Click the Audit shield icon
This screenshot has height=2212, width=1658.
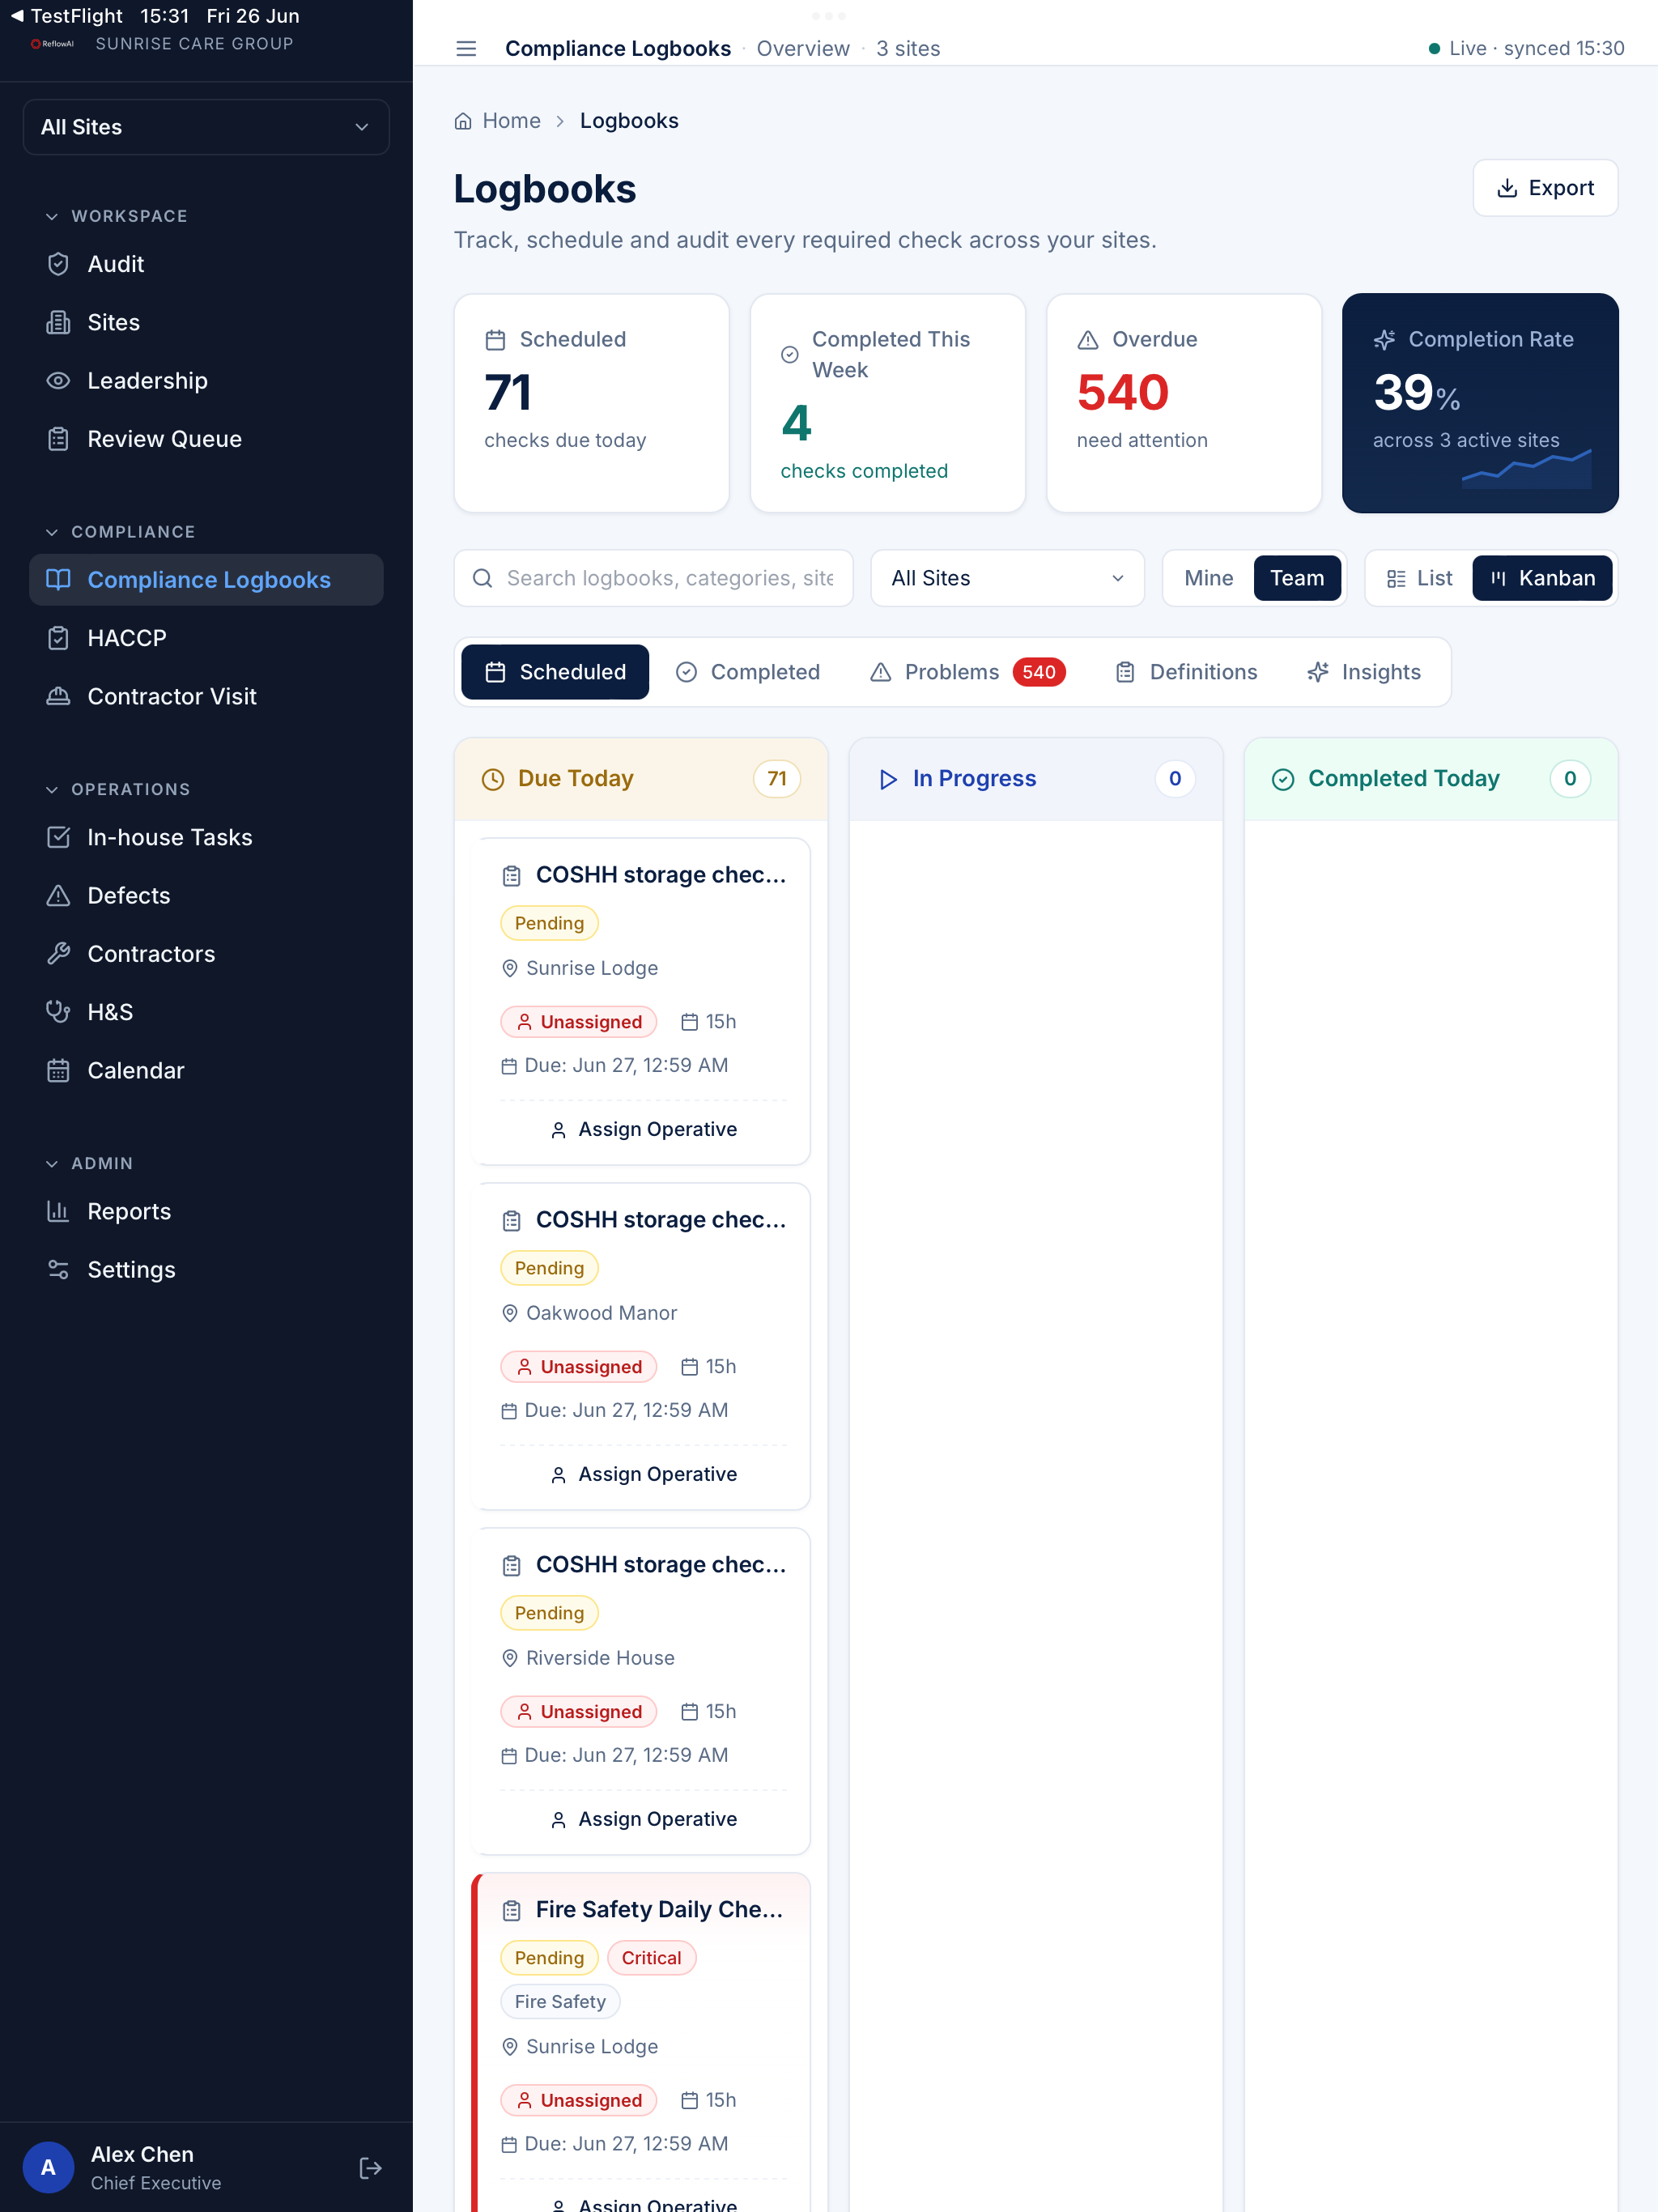point(58,264)
